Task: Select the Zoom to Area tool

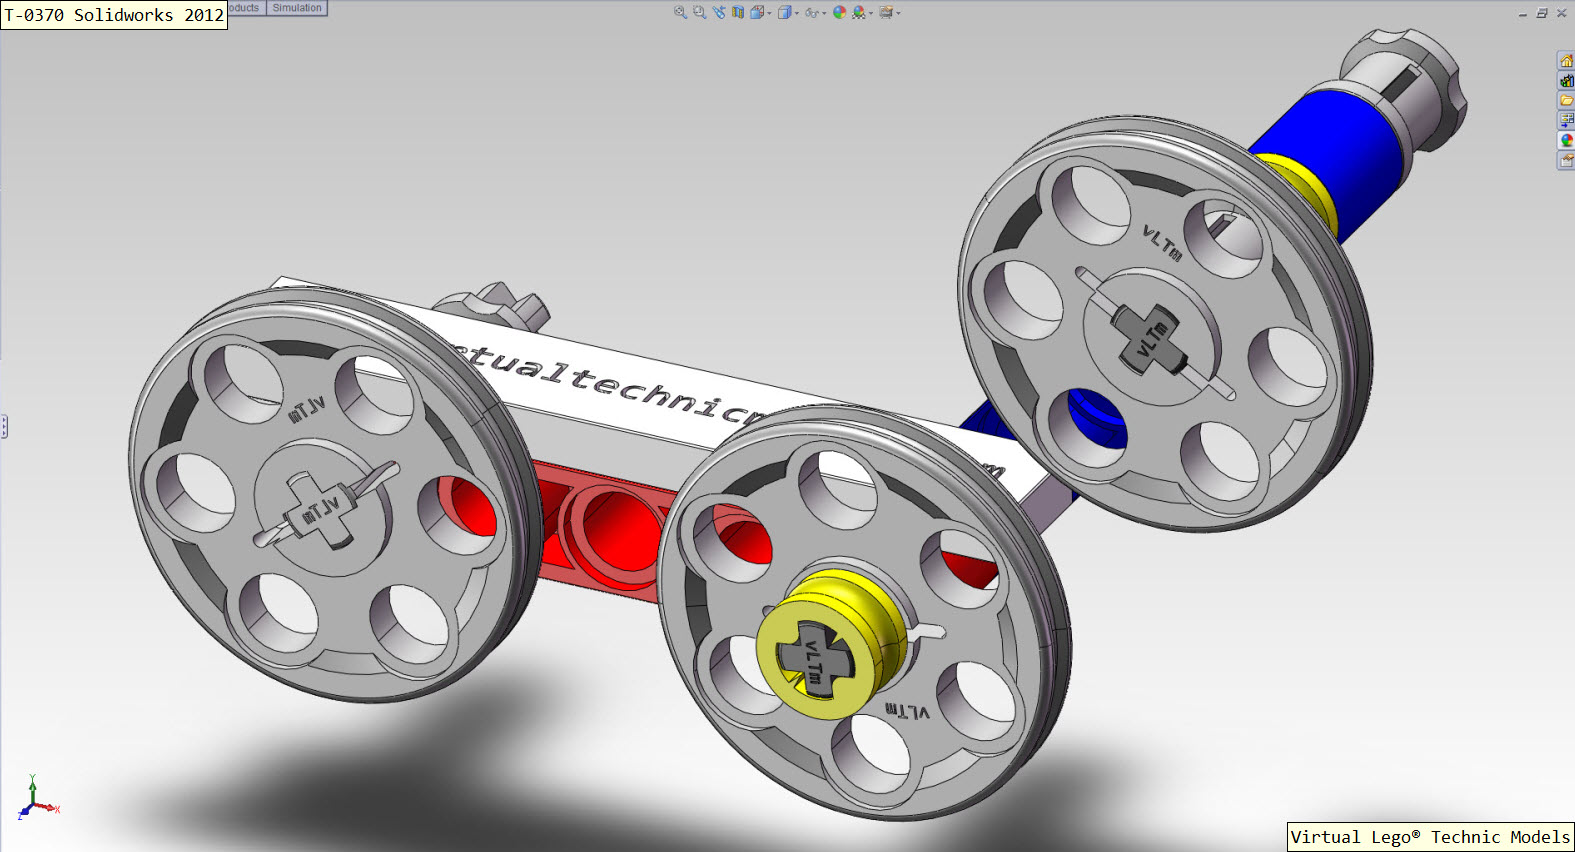Action: pyautogui.click(x=700, y=12)
